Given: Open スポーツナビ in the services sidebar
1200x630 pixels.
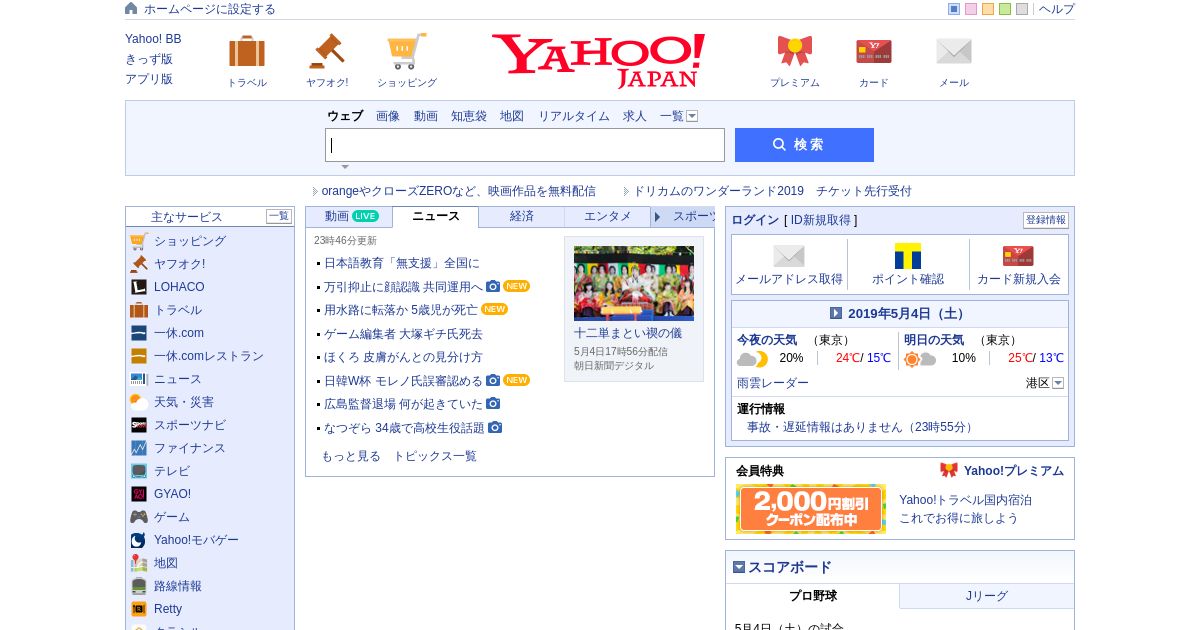Looking at the screenshot, I should click(x=190, y=425).
